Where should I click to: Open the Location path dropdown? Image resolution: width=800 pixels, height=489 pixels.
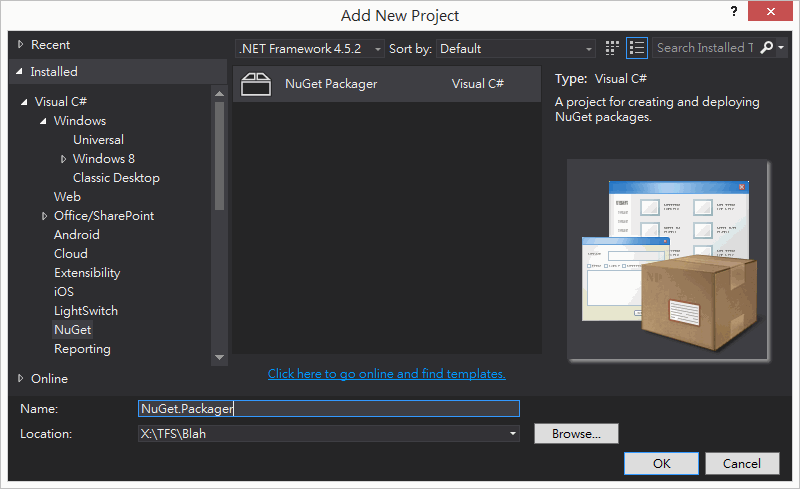(x=513, y=434)
